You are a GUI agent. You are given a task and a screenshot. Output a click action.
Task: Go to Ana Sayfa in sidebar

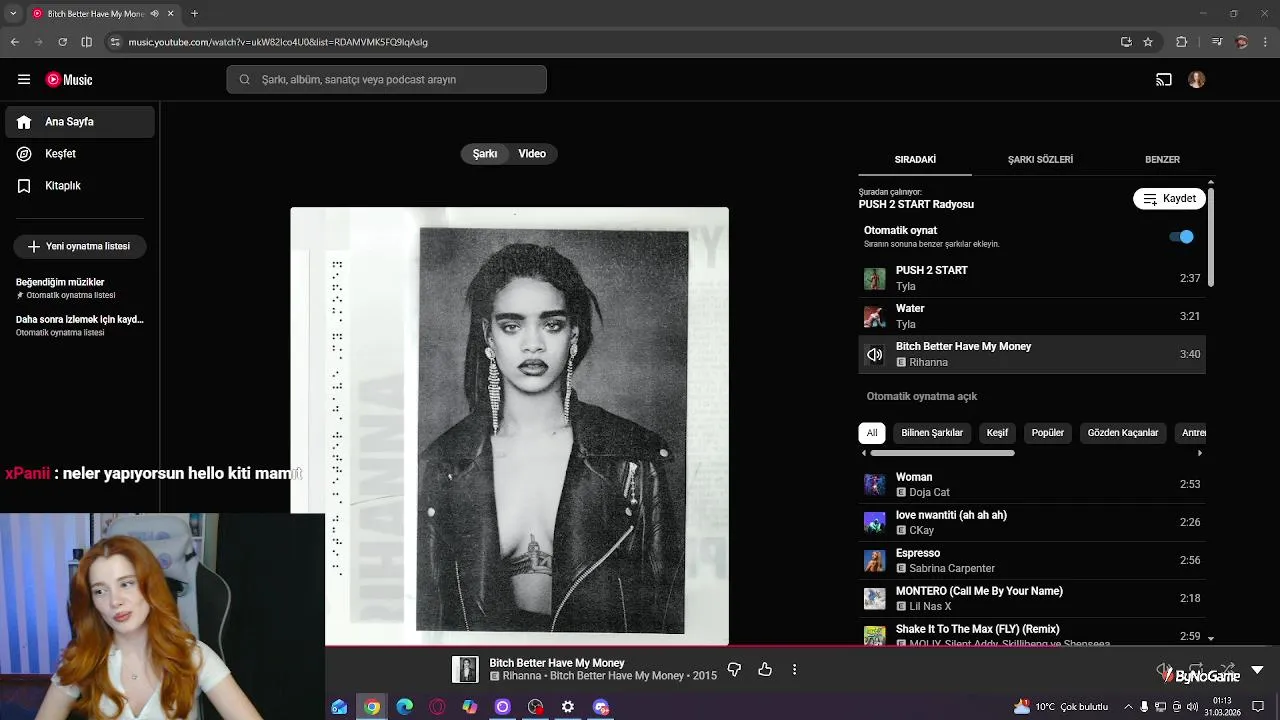tap(80, 122)
